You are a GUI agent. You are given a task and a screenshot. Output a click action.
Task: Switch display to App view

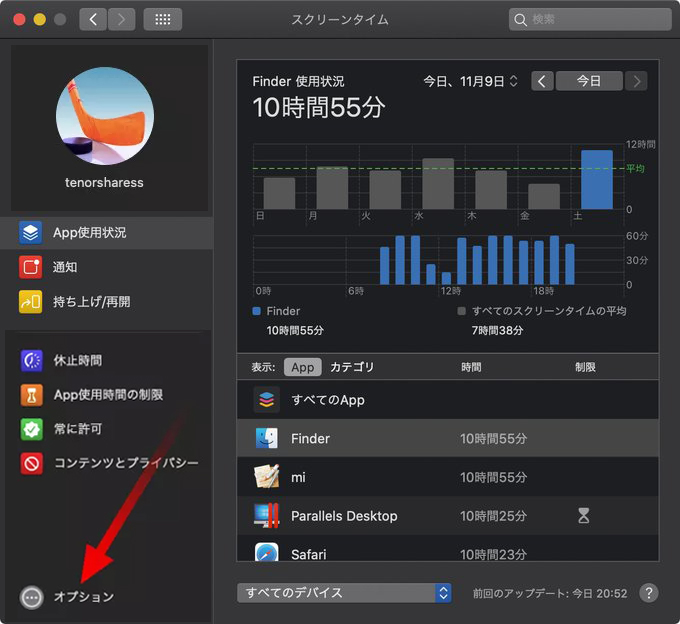pyautogui.click(x=302, y=367)
